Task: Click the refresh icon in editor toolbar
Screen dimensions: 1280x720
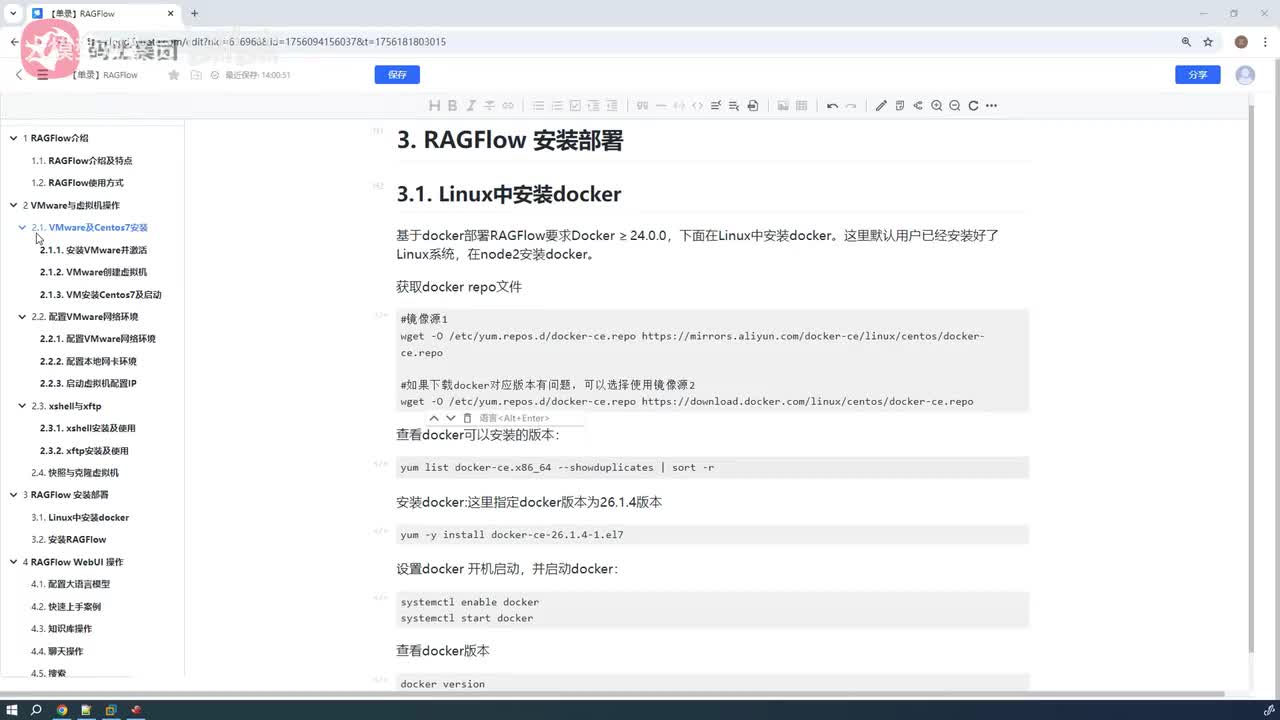Action: point(973,105)
